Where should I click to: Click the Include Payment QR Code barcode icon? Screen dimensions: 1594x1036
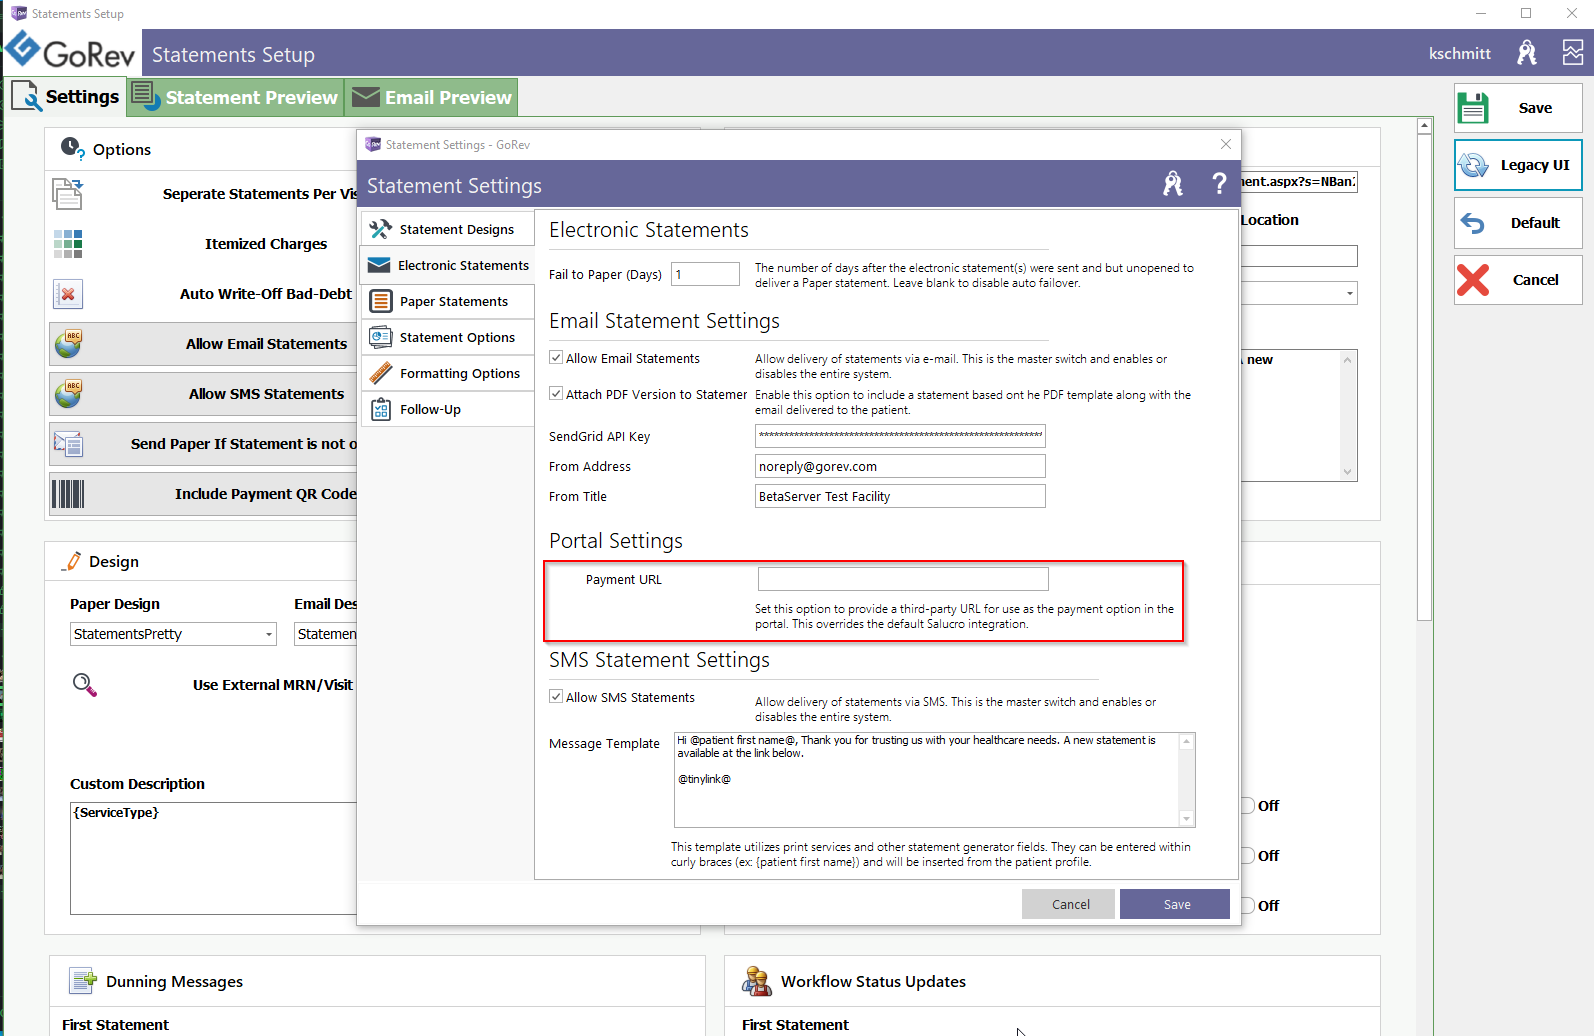coord(68,494)
